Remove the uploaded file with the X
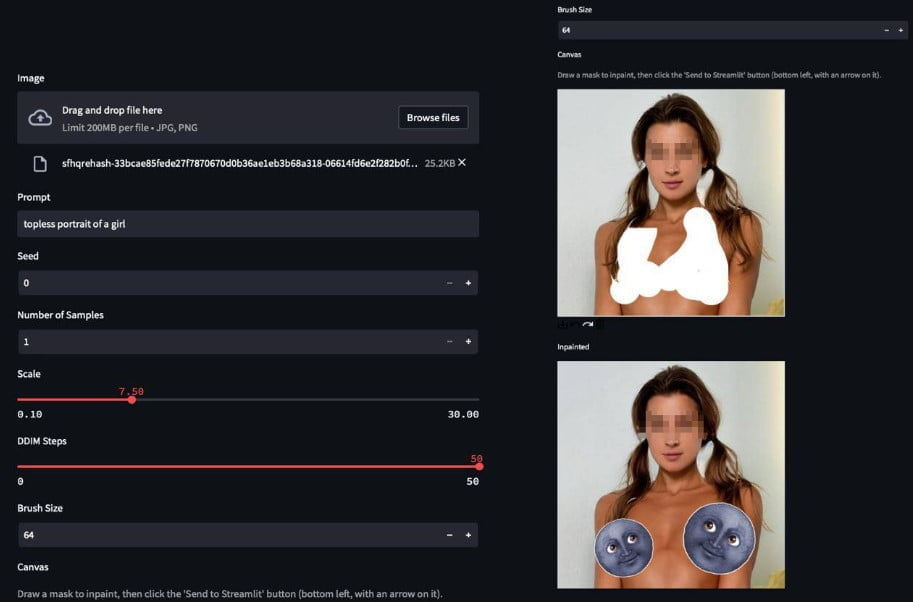The image size is (913, 602). (x=461, y=162)
